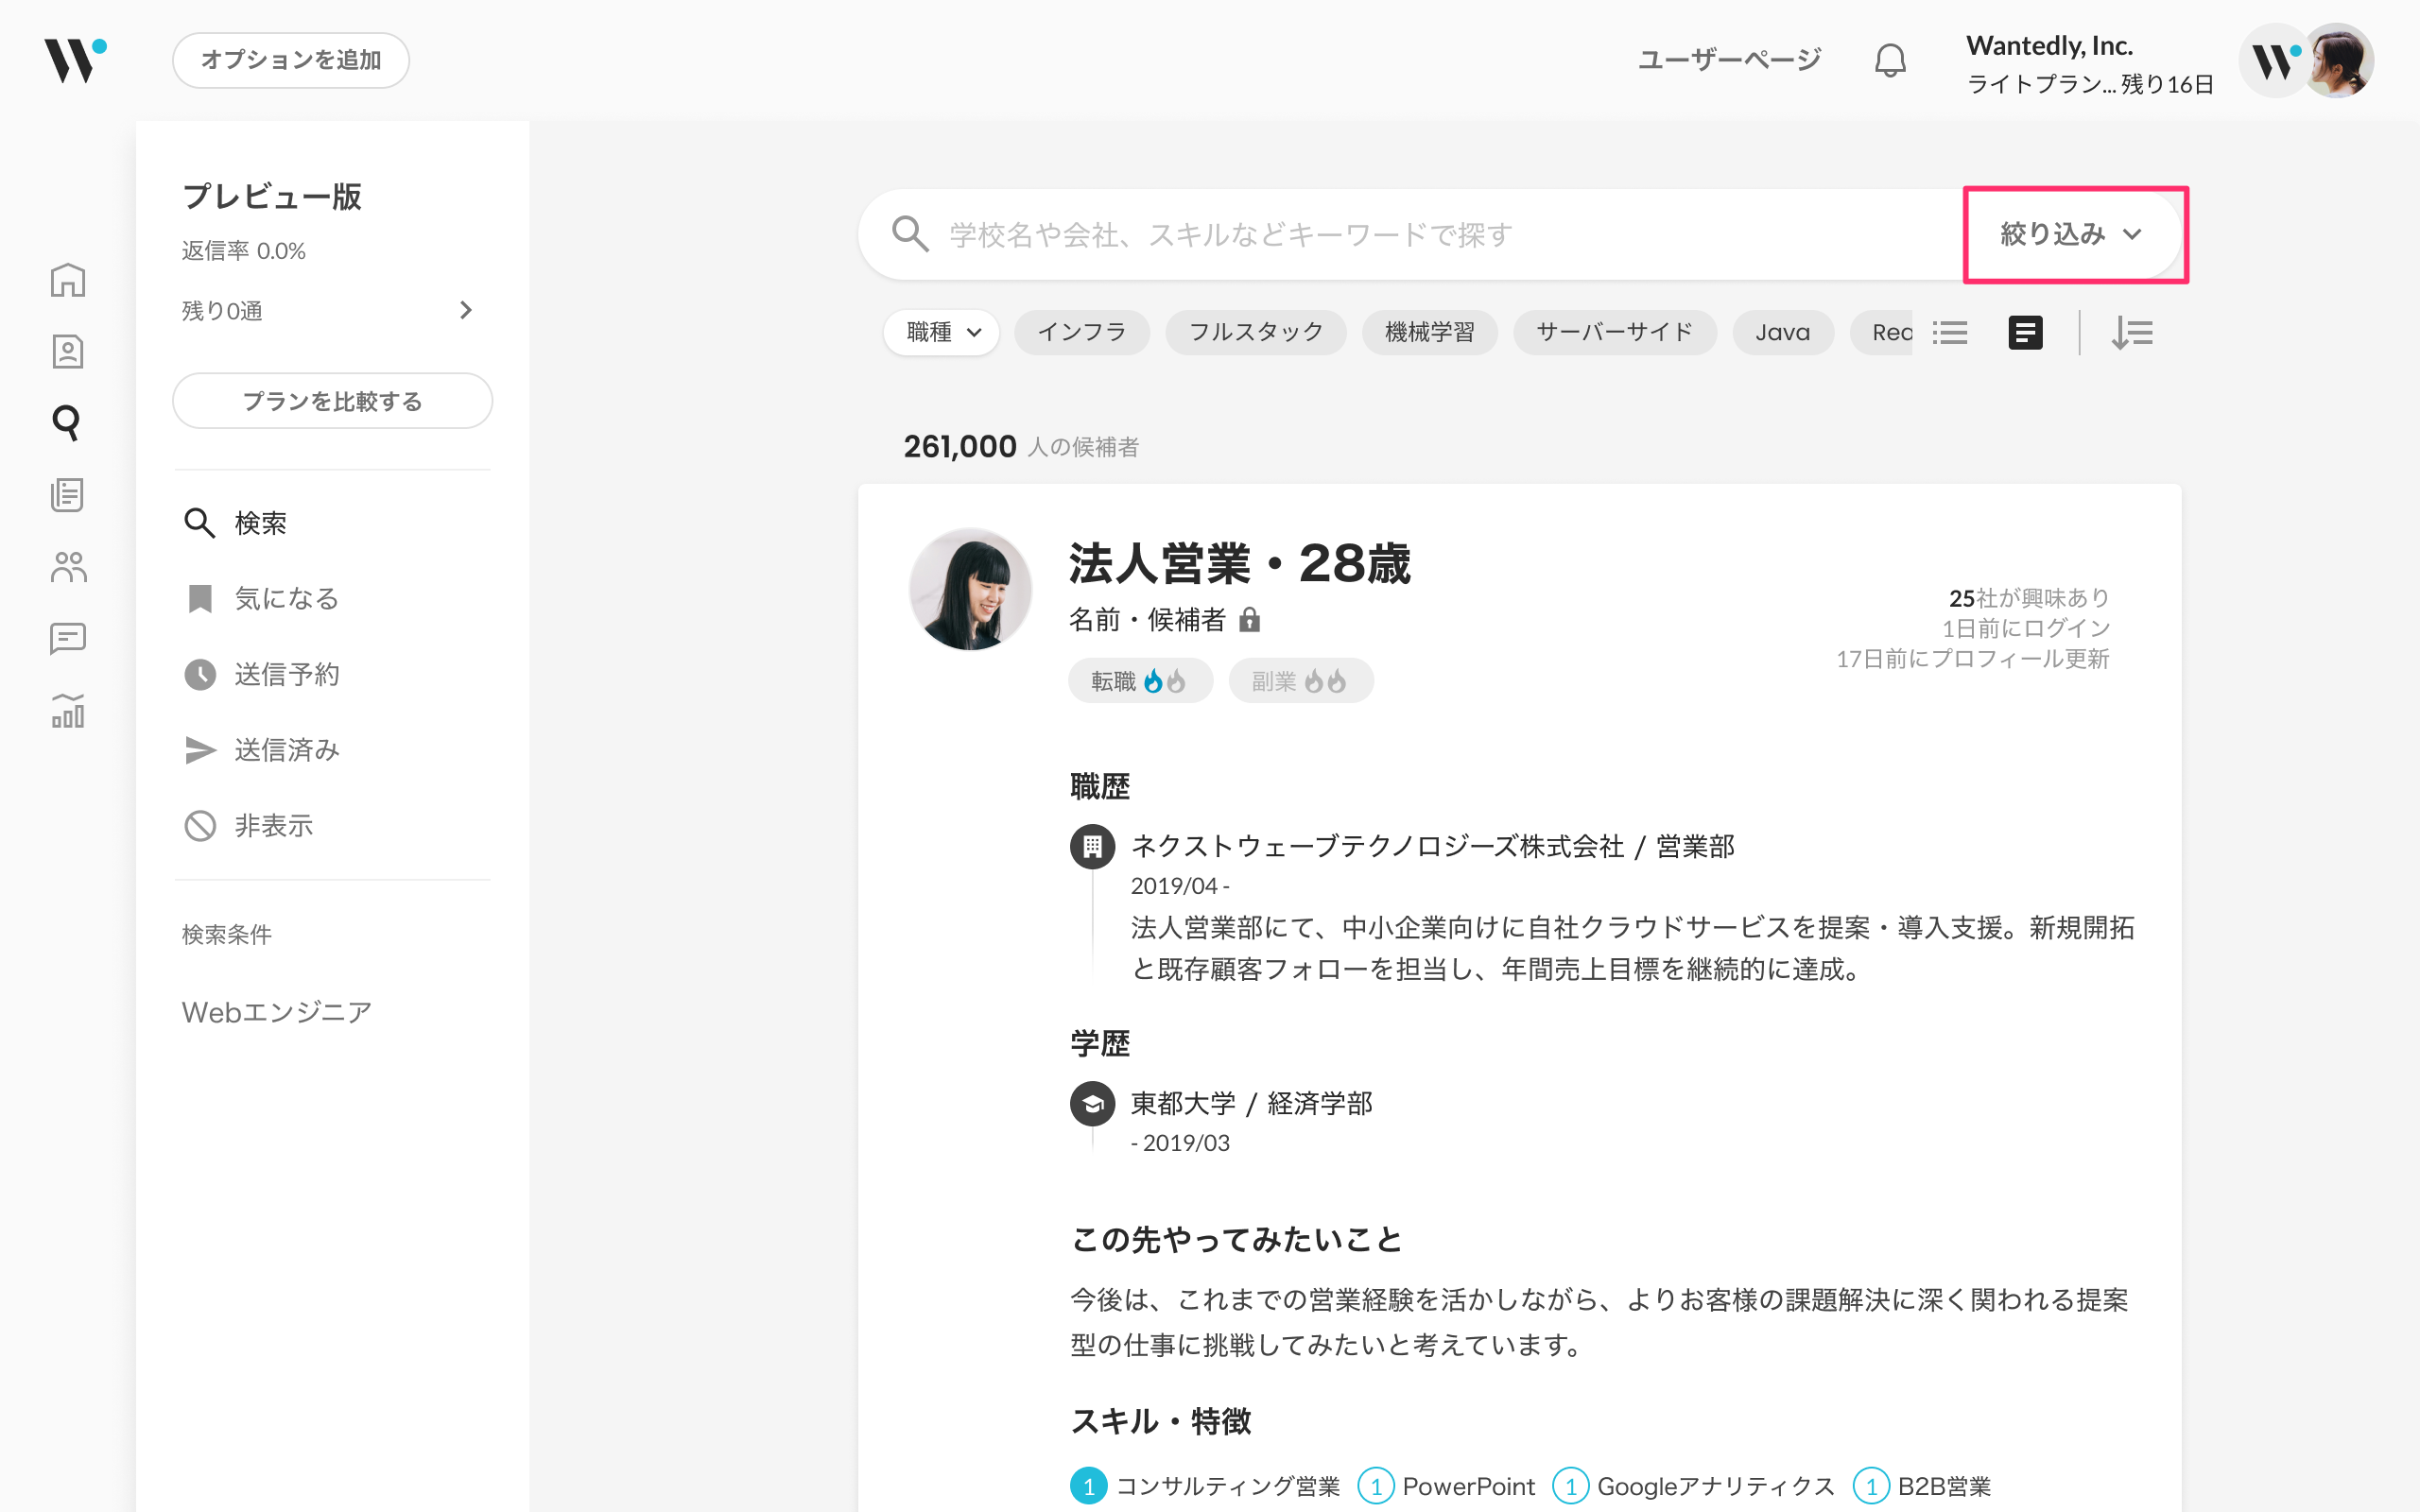Open the 絞り込み filter dropdown
Viewport: 2420px width, 1512px height.
point(2071,234)
